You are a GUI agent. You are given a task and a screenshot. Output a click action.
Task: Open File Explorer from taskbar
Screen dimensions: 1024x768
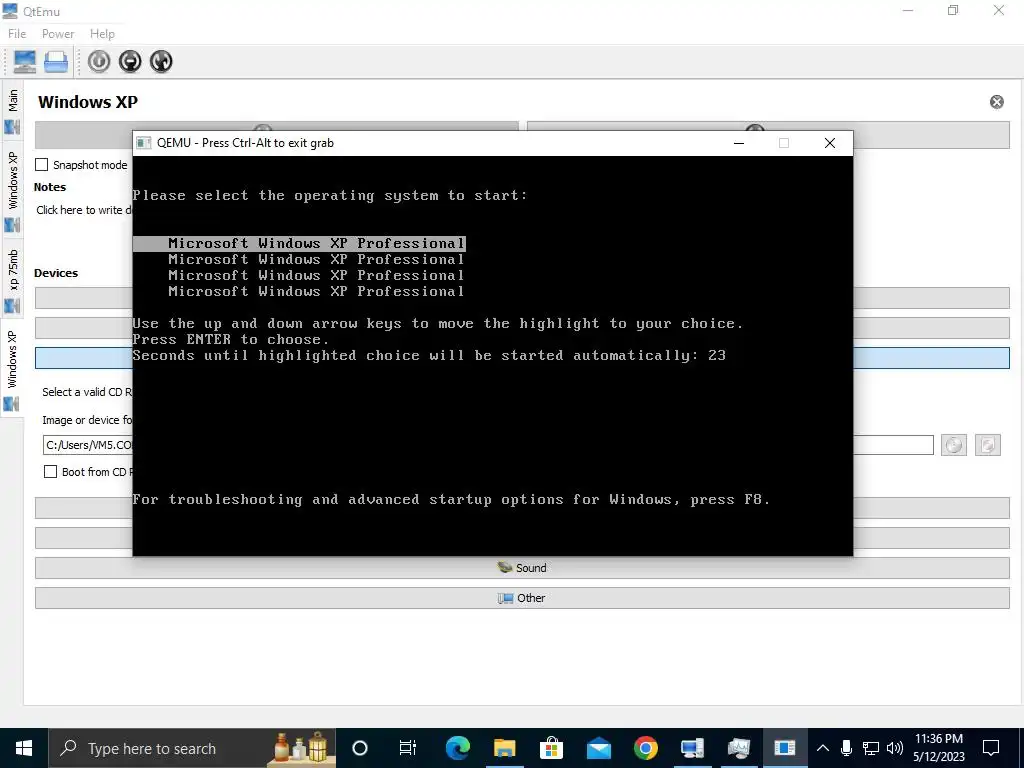[504, 748]
